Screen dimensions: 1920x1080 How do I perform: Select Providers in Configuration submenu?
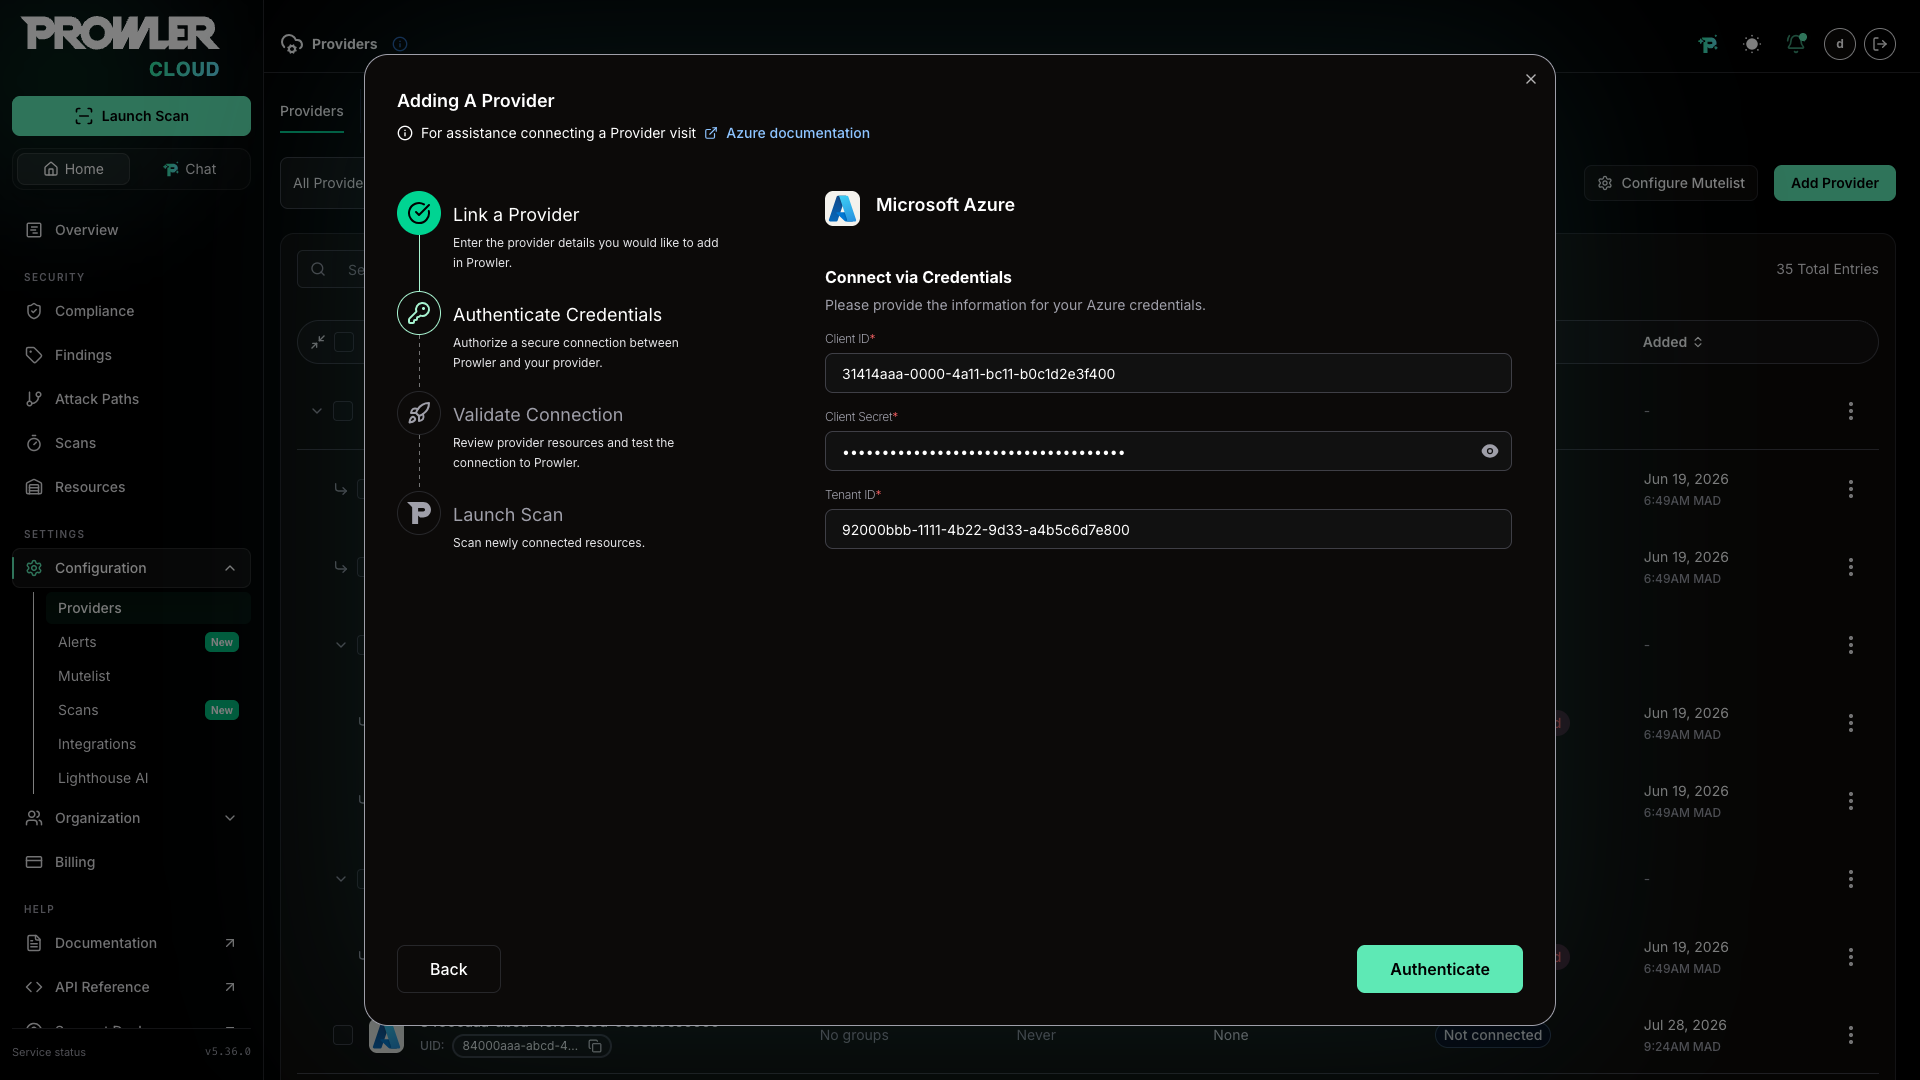pyautogui.click(x=148, y=608)
